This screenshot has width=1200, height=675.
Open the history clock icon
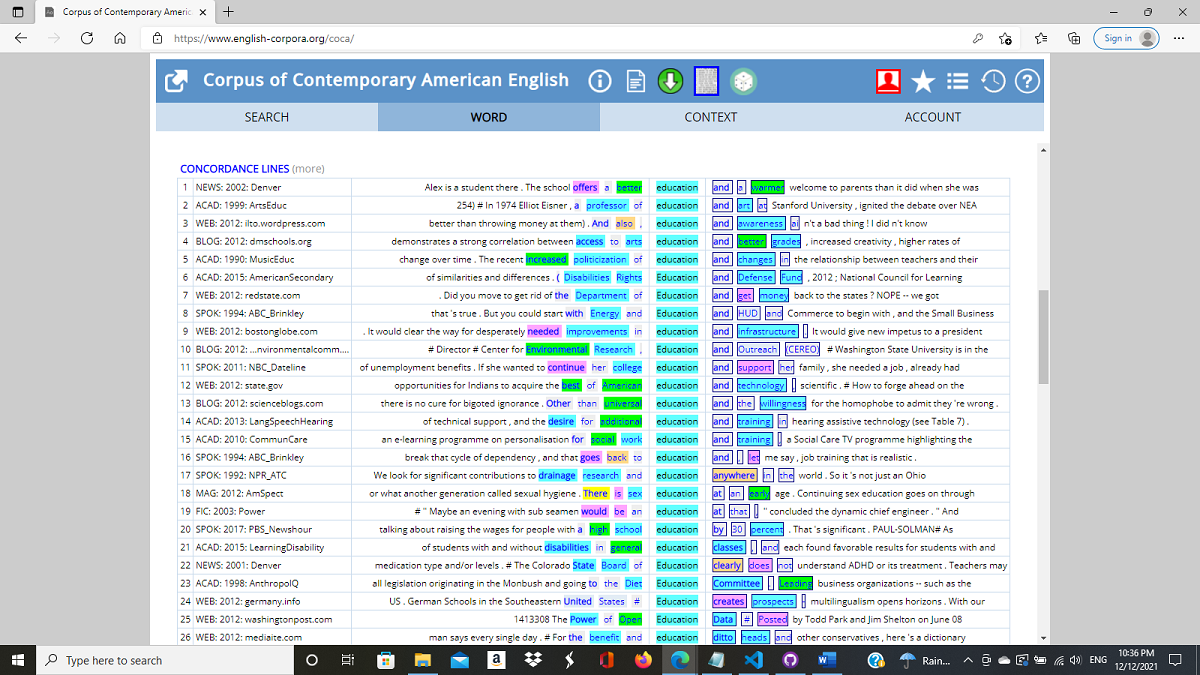click(x=993, y=81)
